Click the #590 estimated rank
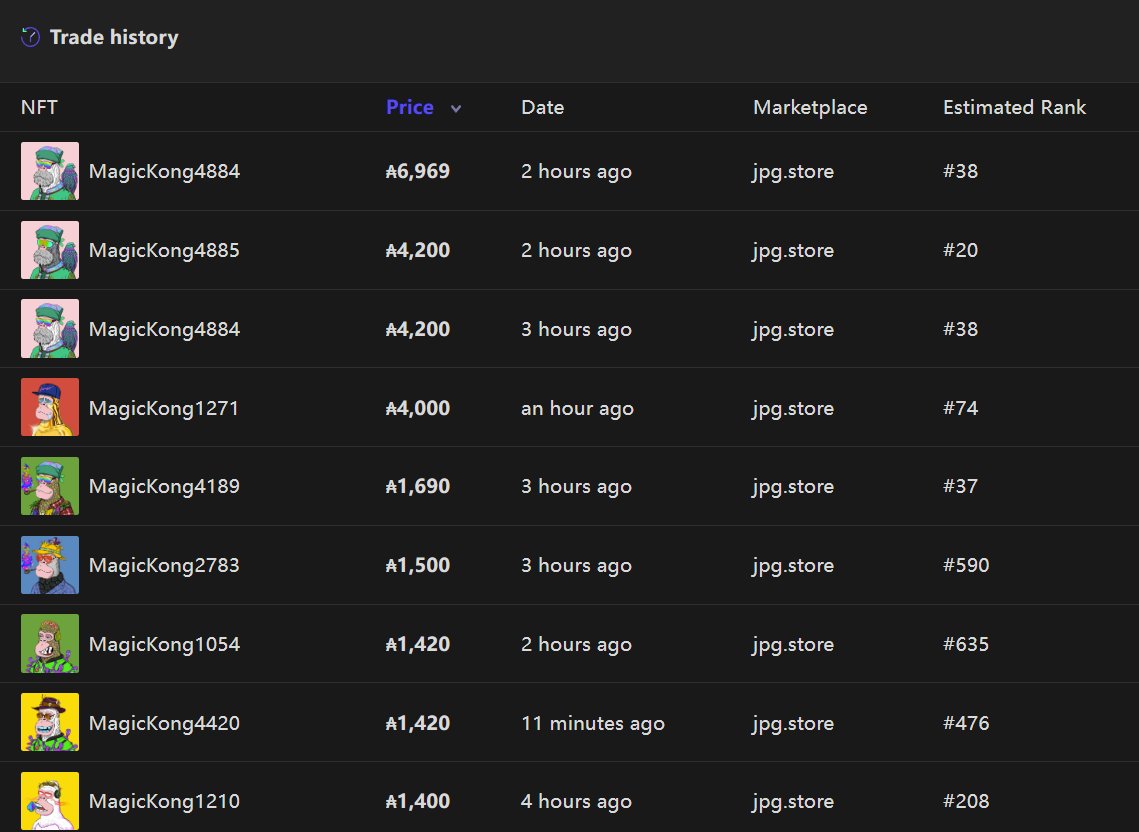Screen dimensions: 1139x832 click(x=966, y=565)
